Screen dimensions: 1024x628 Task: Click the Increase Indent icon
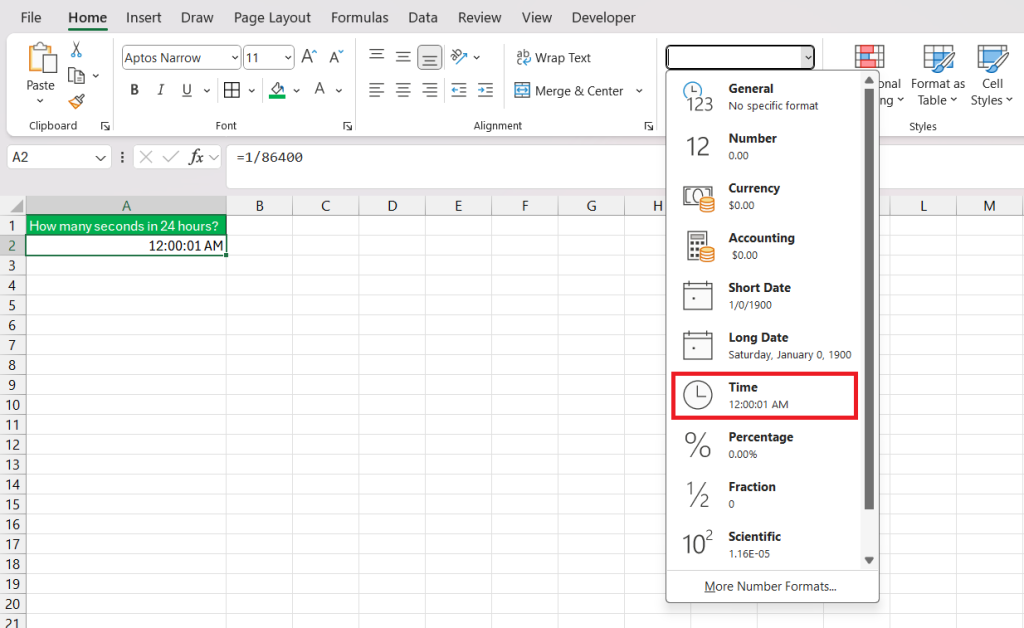pos(485,91)
